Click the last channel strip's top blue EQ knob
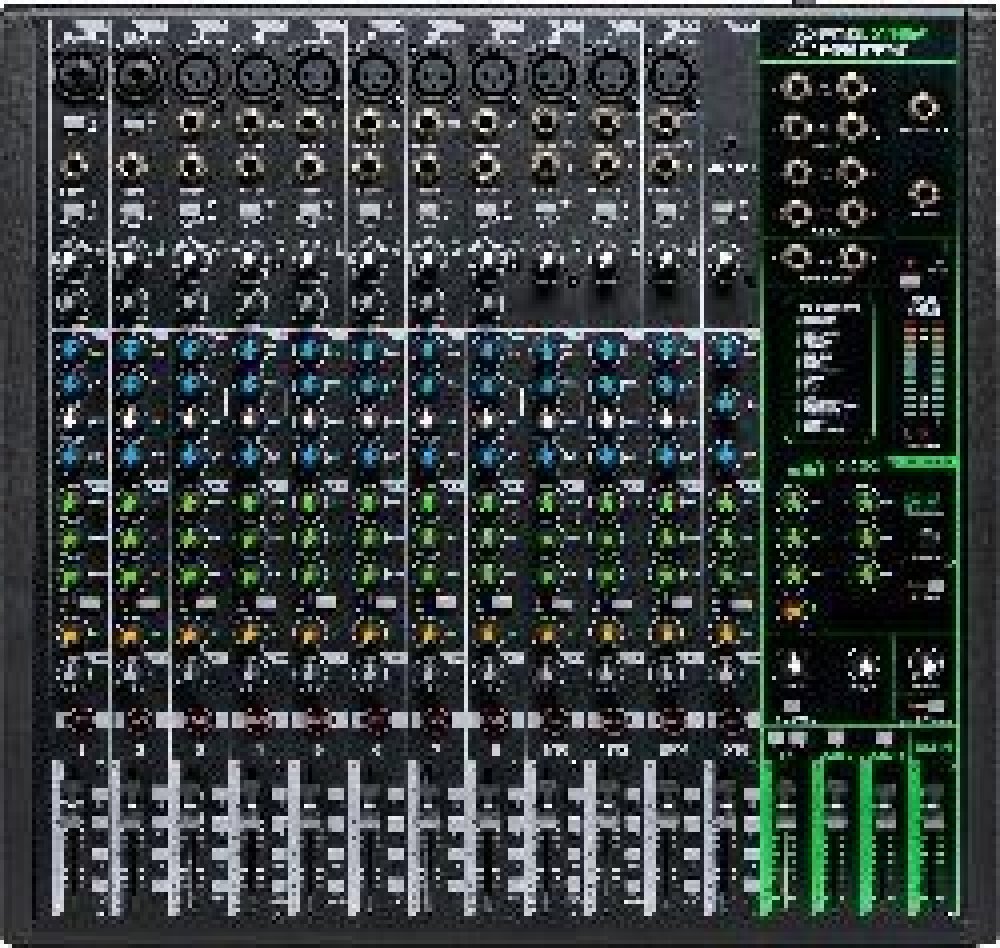 pos(727,349)
